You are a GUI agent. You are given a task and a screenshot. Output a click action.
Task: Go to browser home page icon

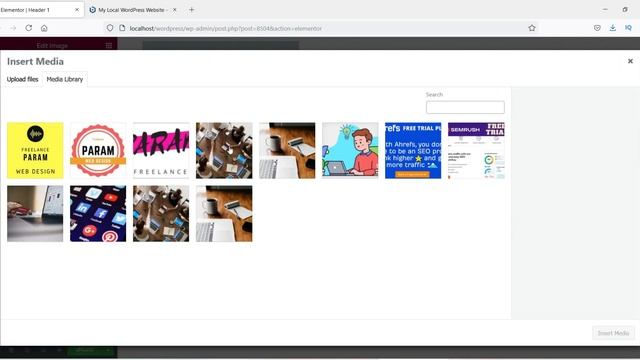point(44,28)
